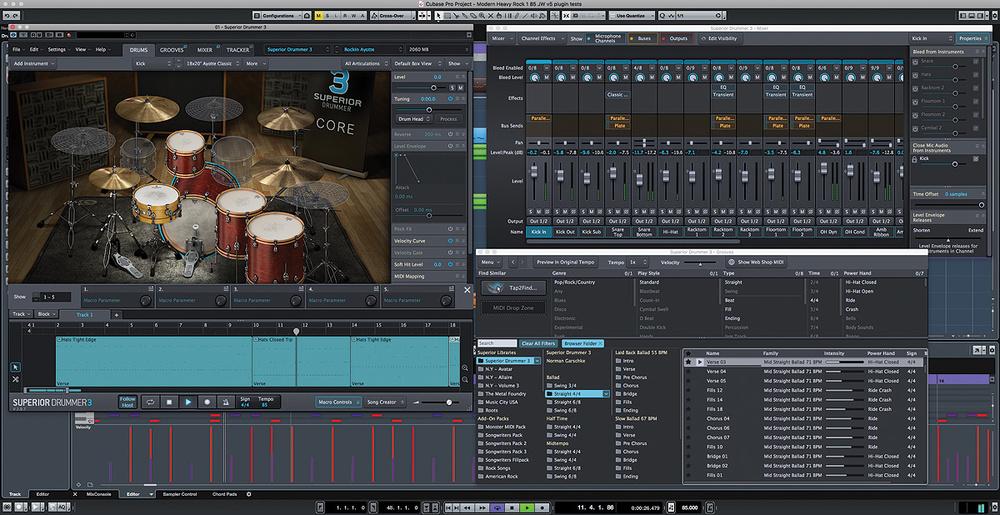Switch to the MIXER tab
Viewport: 1000px width, 515px height.
205,49
